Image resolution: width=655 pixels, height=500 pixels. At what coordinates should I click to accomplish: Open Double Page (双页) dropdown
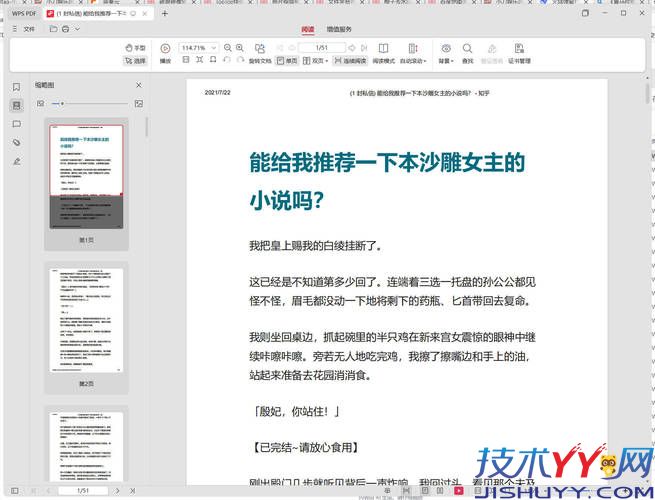pos(315,61)
